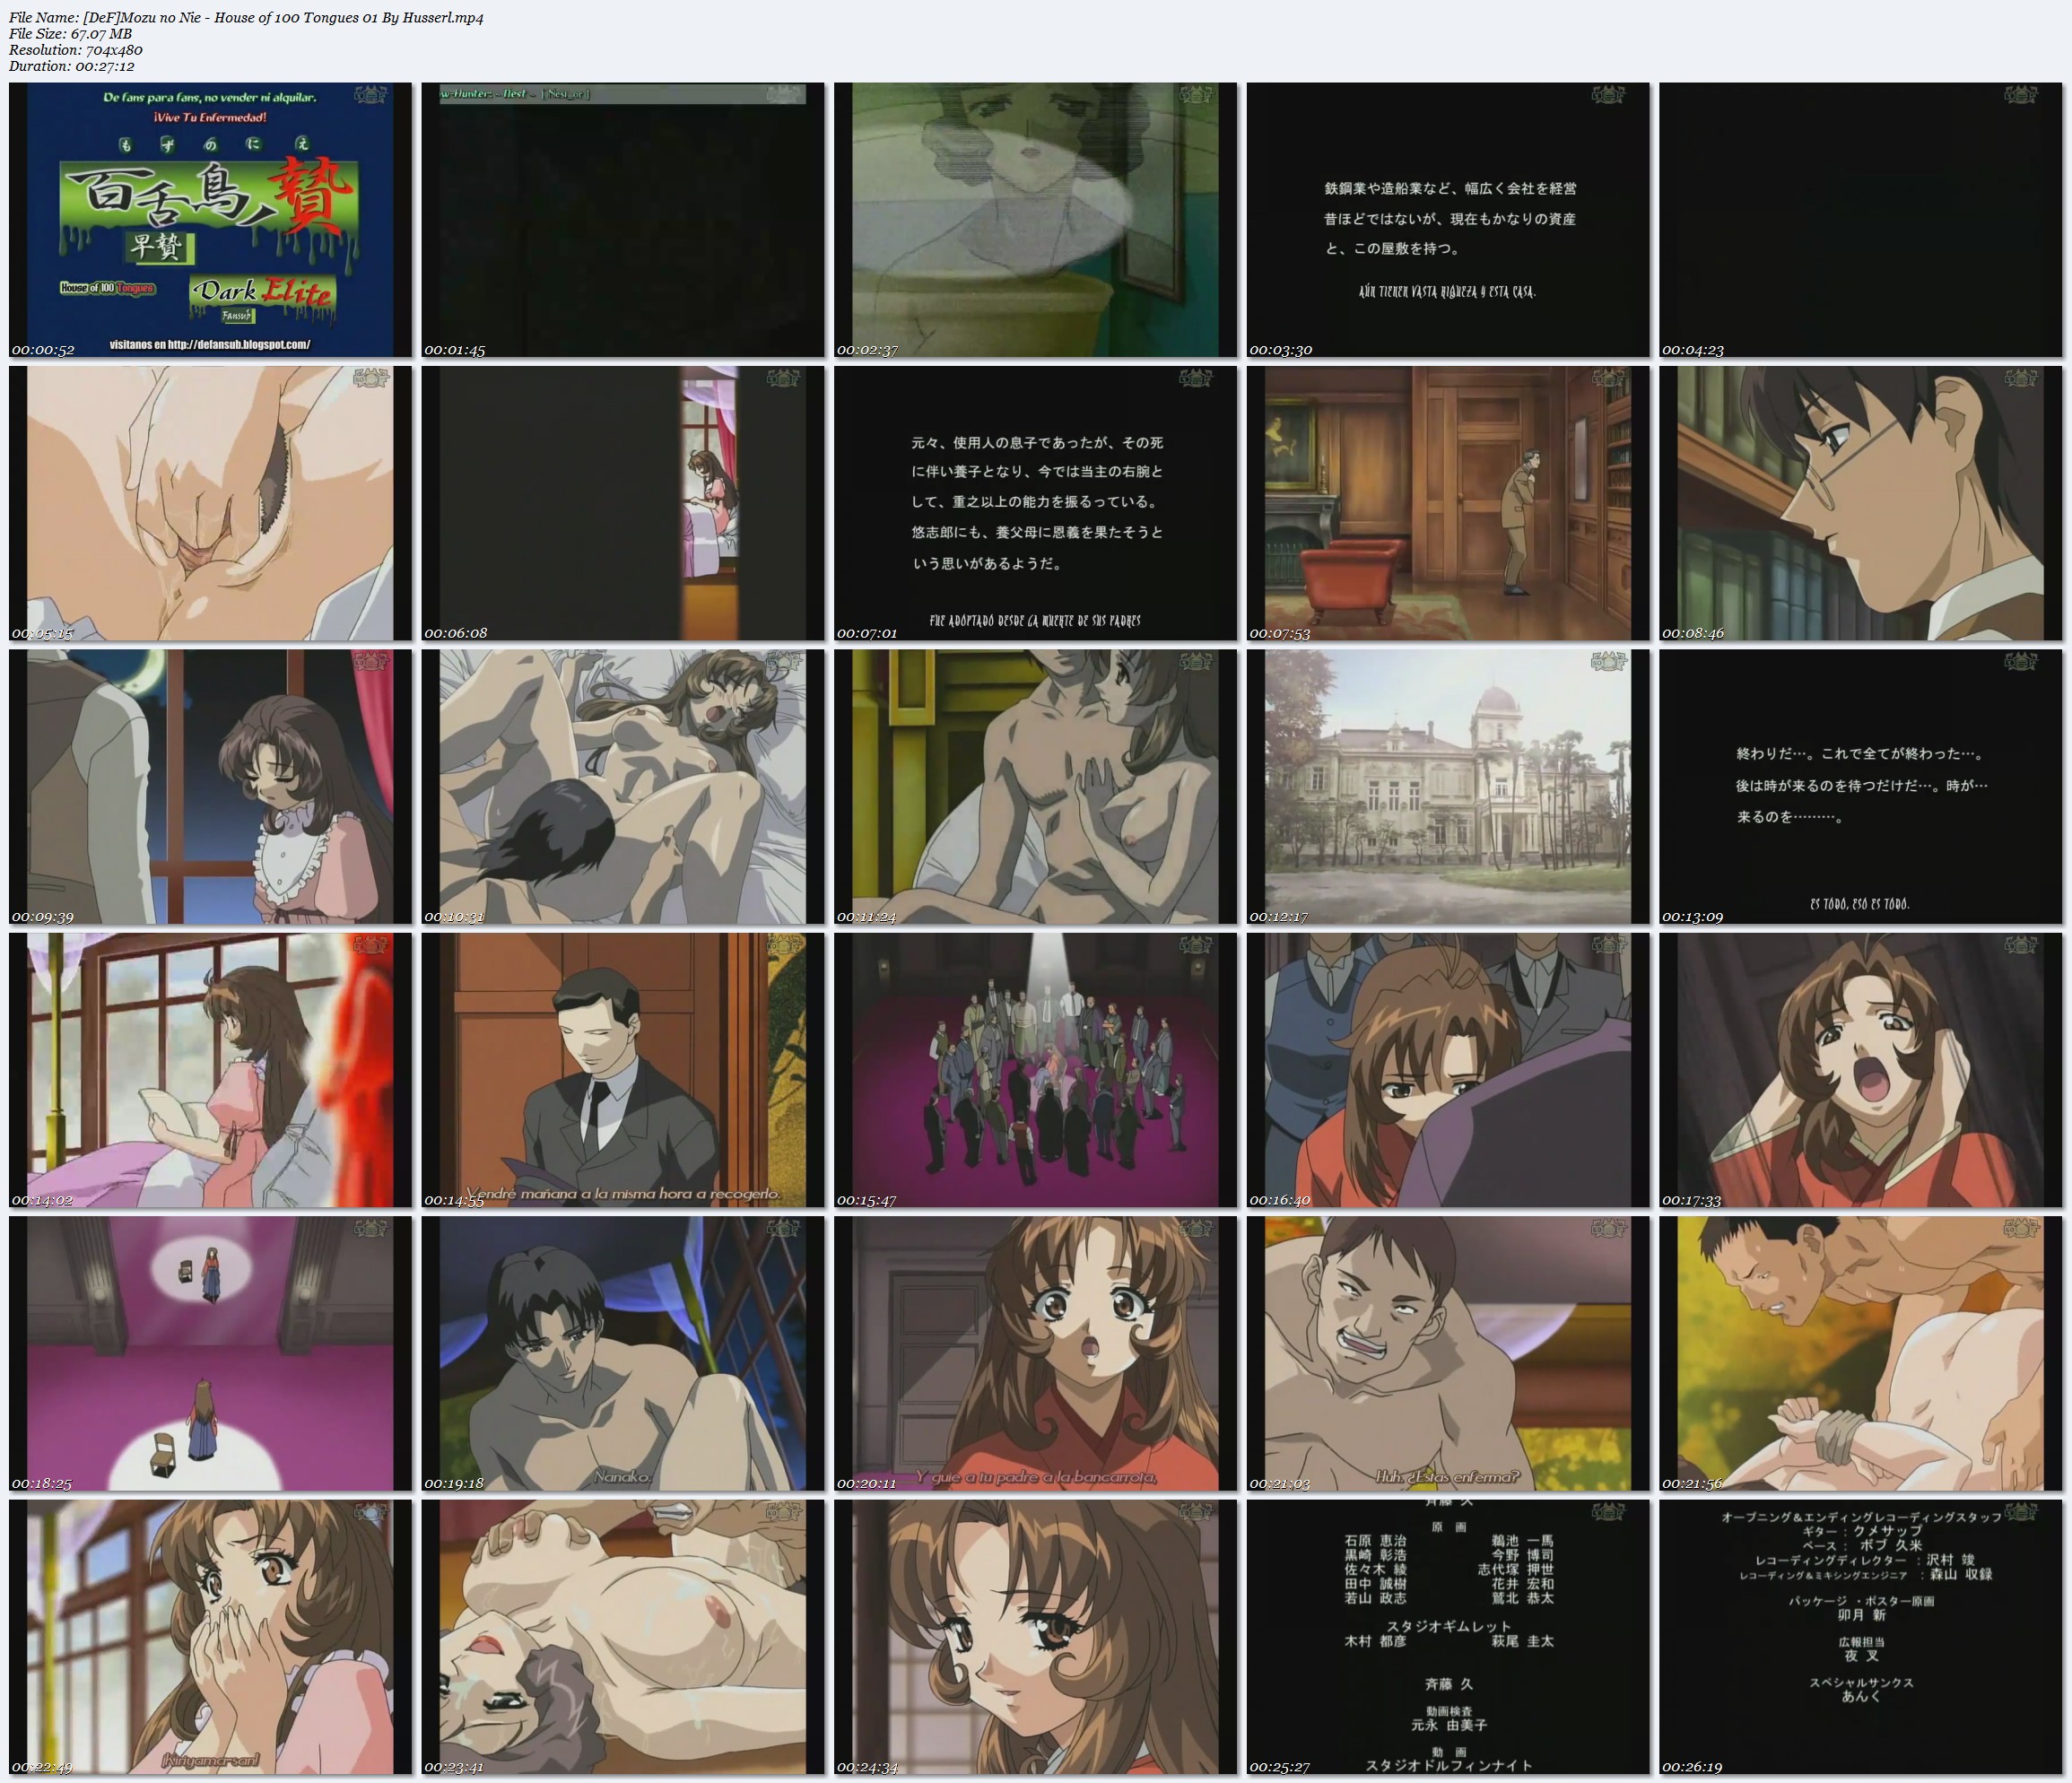Click the black frame thumbnail at 00:04:23
2072x1783 pixels.
[1861, 220]
